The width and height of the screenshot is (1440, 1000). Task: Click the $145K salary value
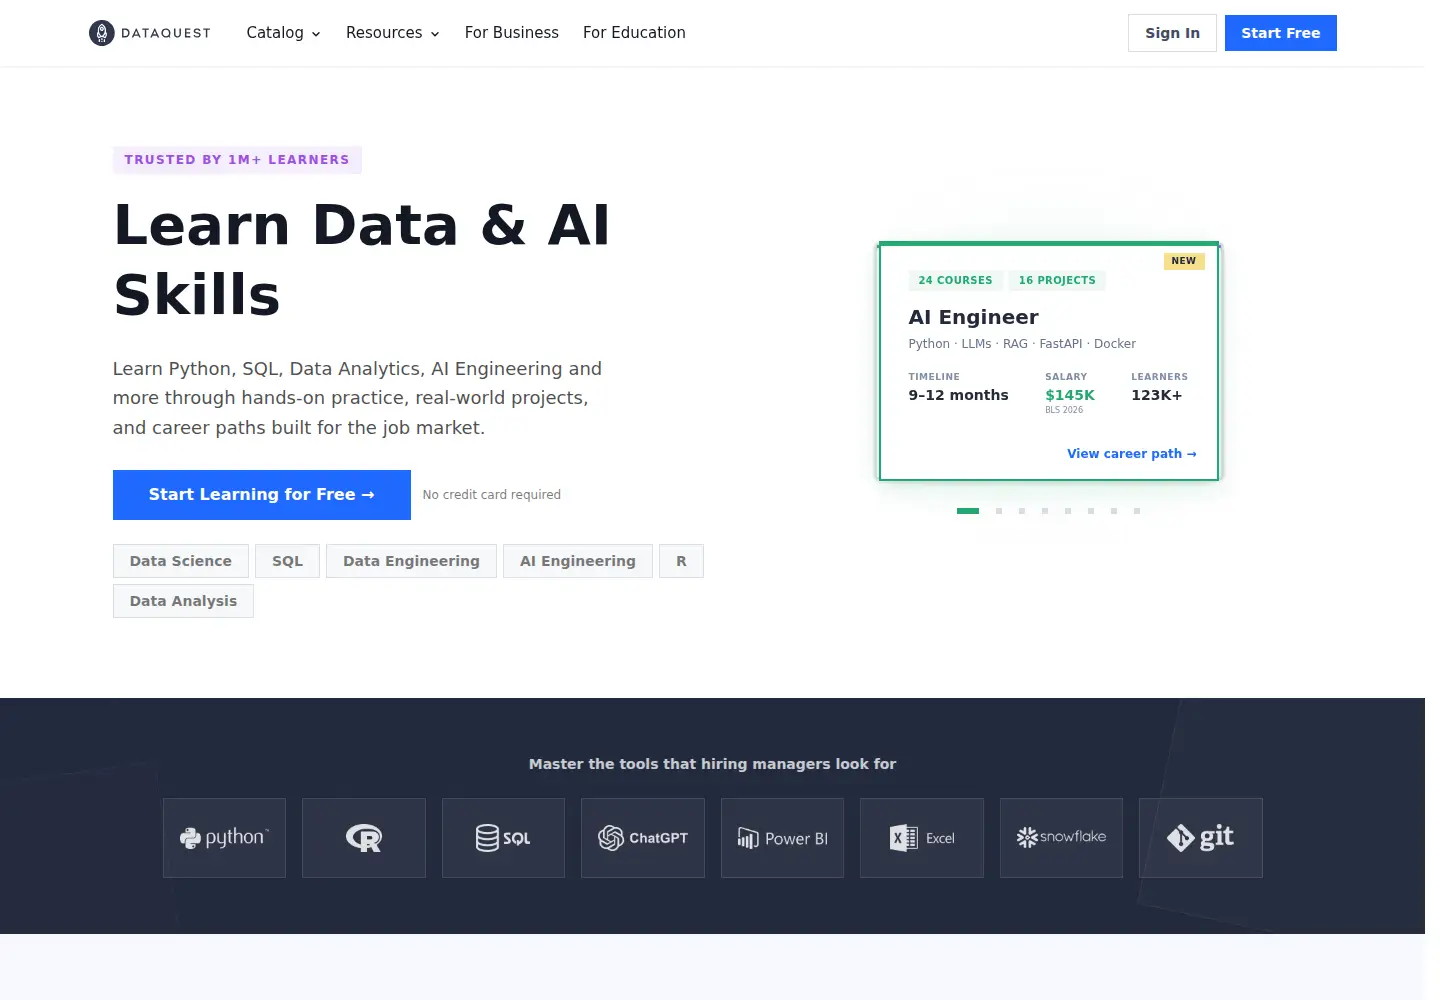click(1070, 395)
